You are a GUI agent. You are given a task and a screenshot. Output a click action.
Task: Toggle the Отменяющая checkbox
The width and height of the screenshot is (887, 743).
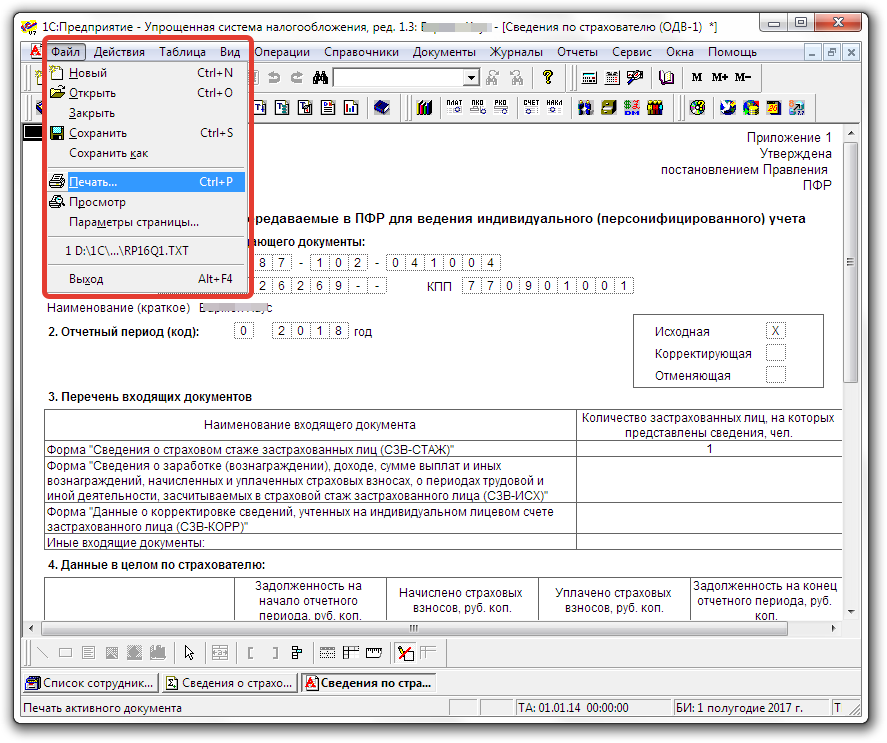pyautogui.click(x=776, y=375)
